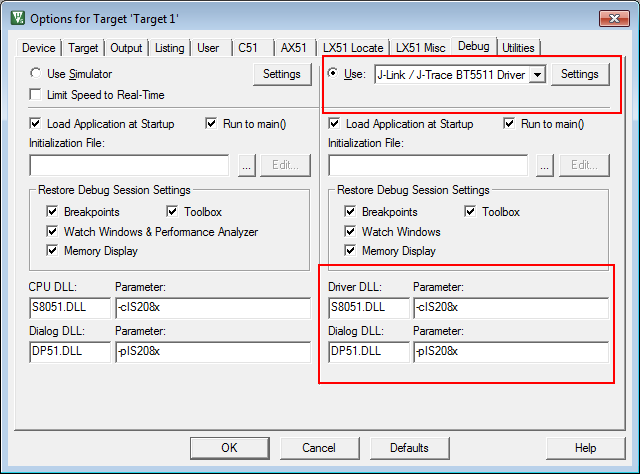
Task: Close the Options for Target dialog
Action: point(612,18)
